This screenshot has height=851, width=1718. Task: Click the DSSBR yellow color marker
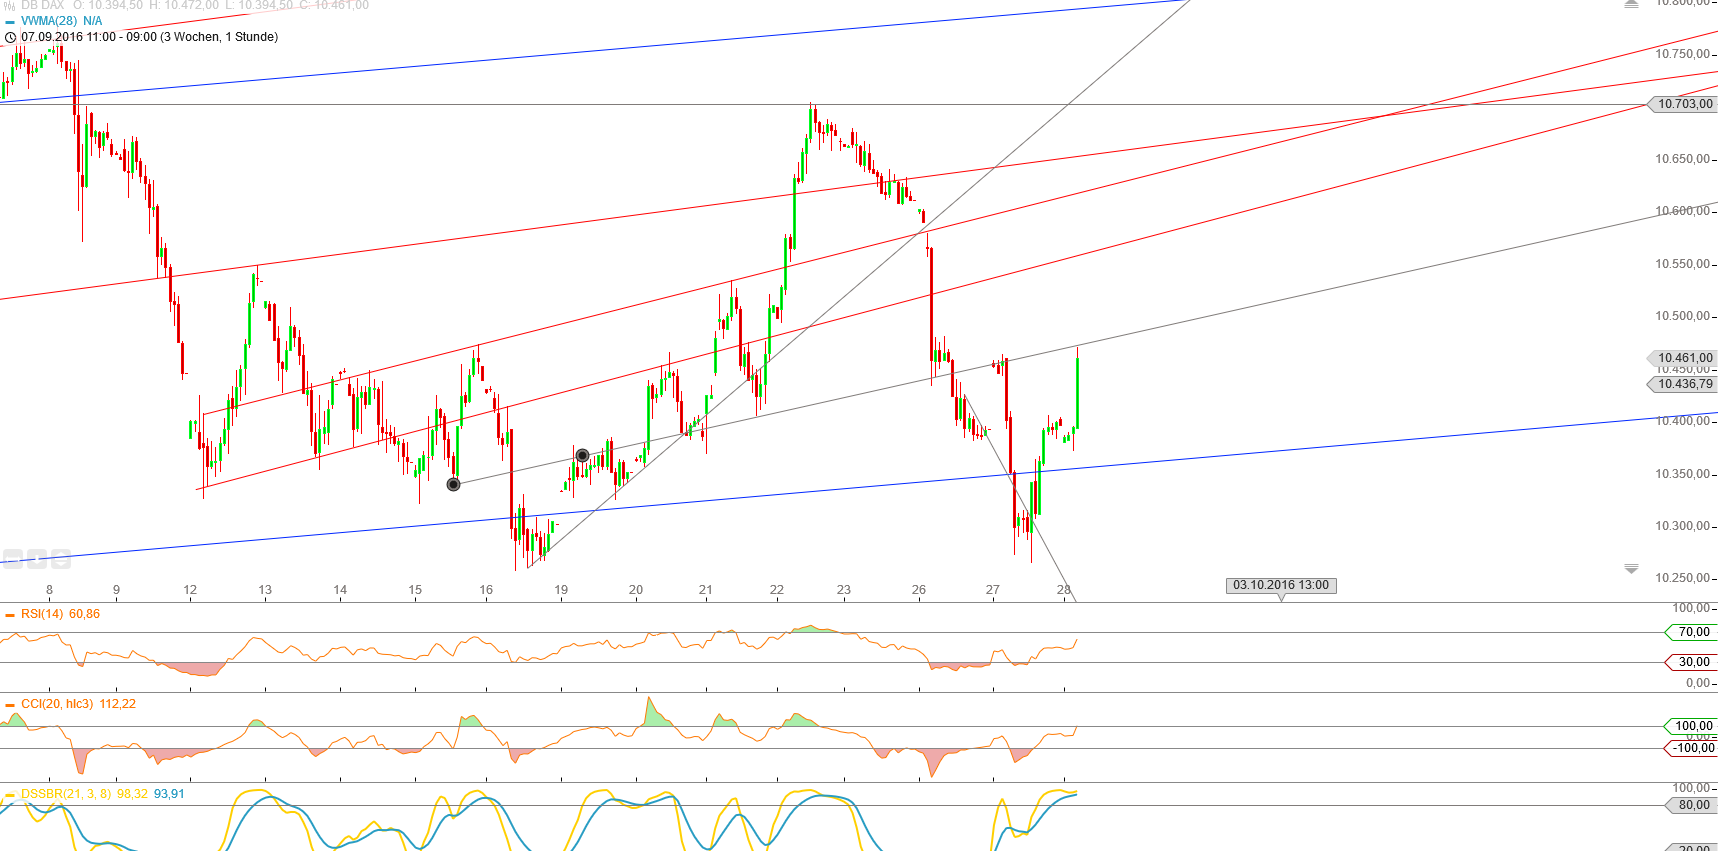(10, 794)
